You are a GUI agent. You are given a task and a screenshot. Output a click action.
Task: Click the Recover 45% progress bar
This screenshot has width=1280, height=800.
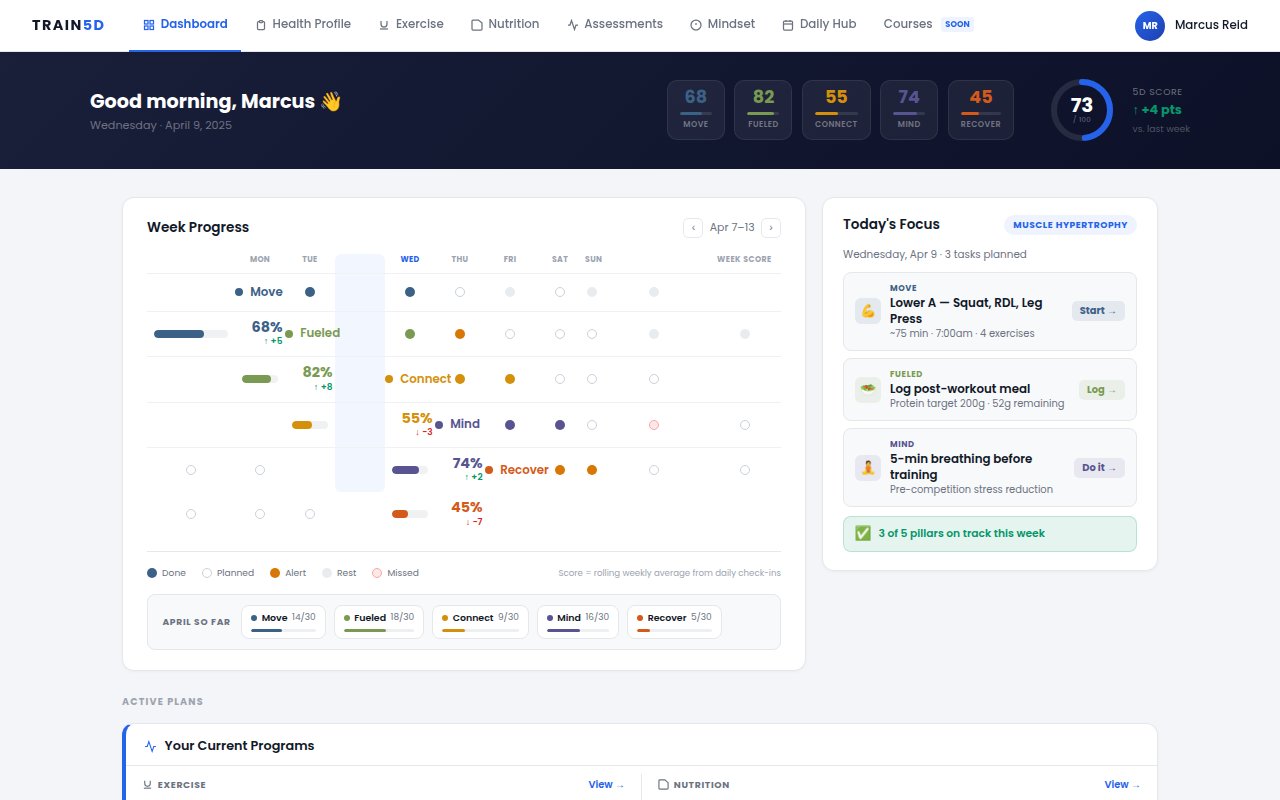pyautogui.click(x=410, y=514)
